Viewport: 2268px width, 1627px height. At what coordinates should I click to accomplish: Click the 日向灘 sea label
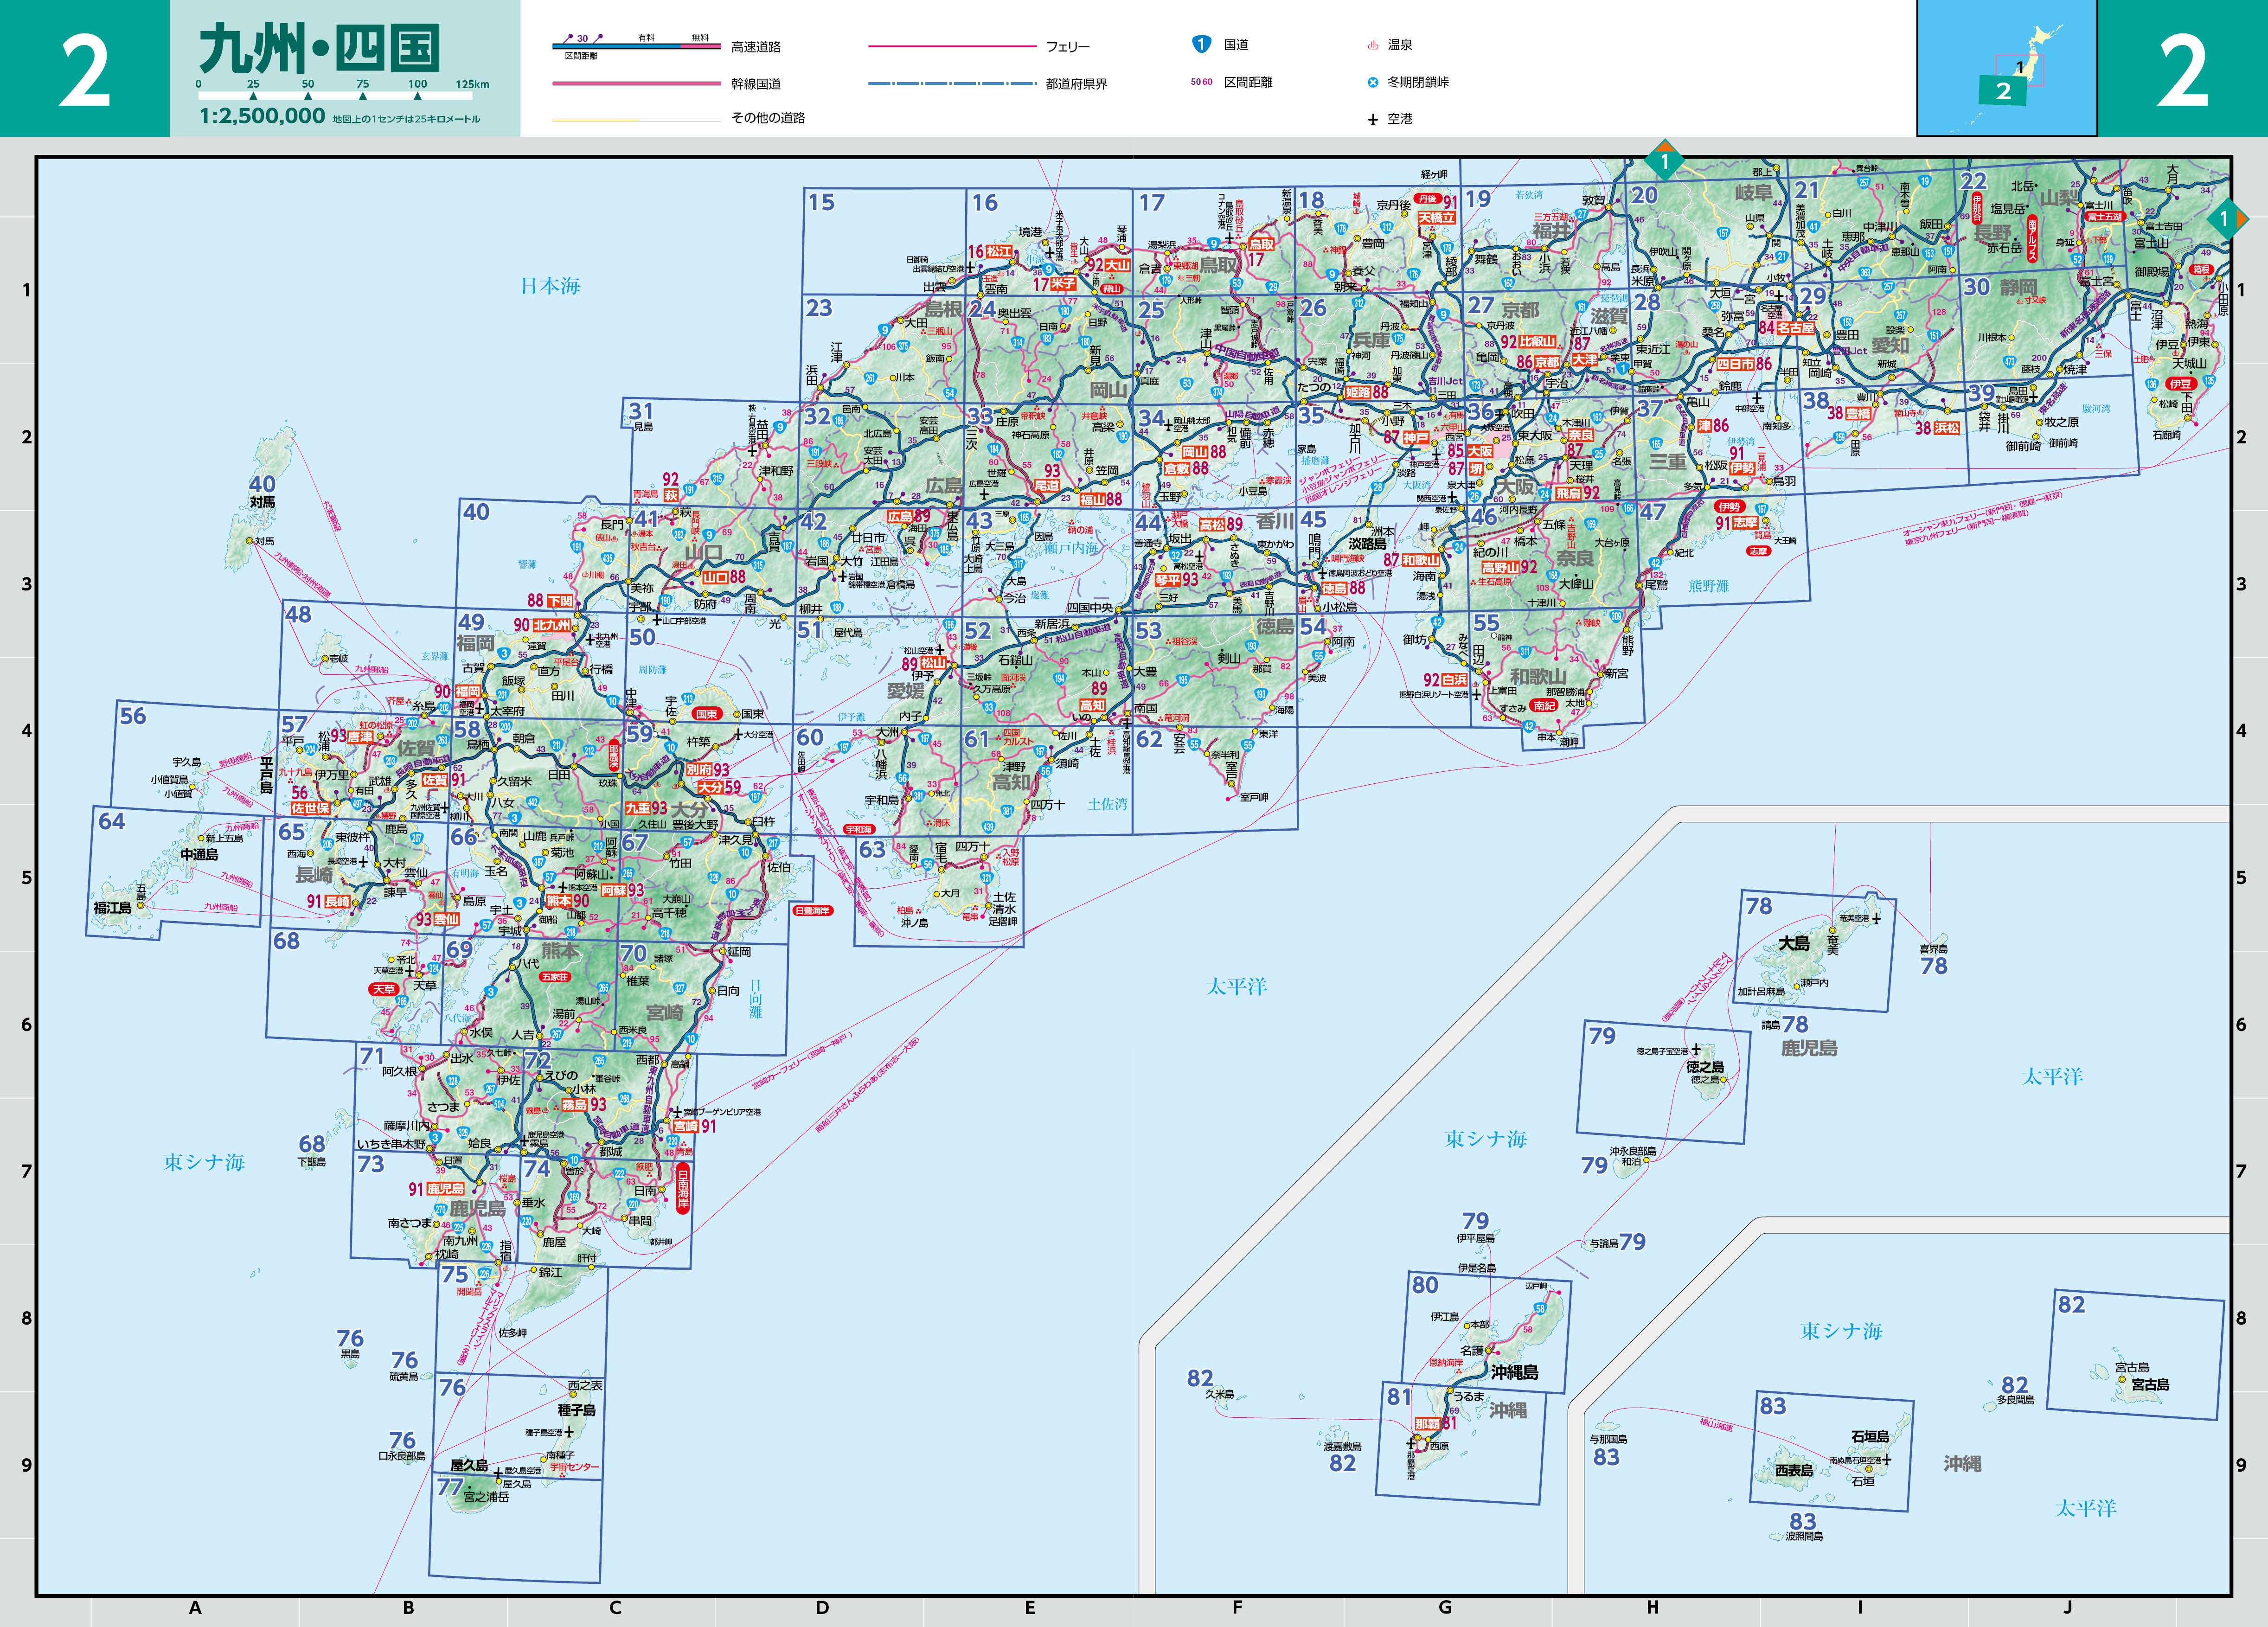click(755, 998)
